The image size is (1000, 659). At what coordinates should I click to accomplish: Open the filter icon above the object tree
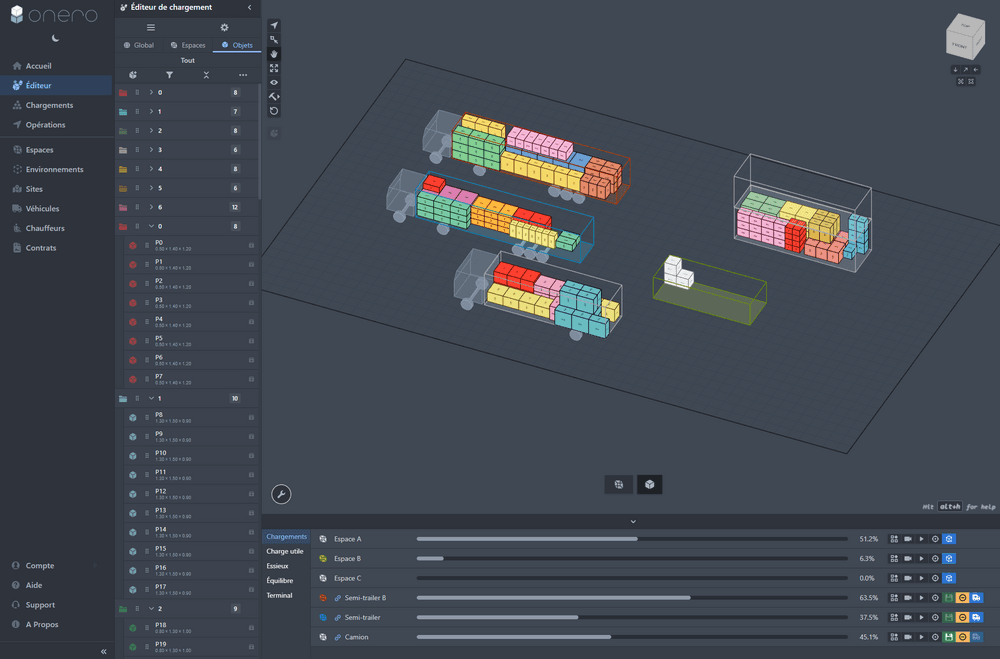click(x=170, y=75)
